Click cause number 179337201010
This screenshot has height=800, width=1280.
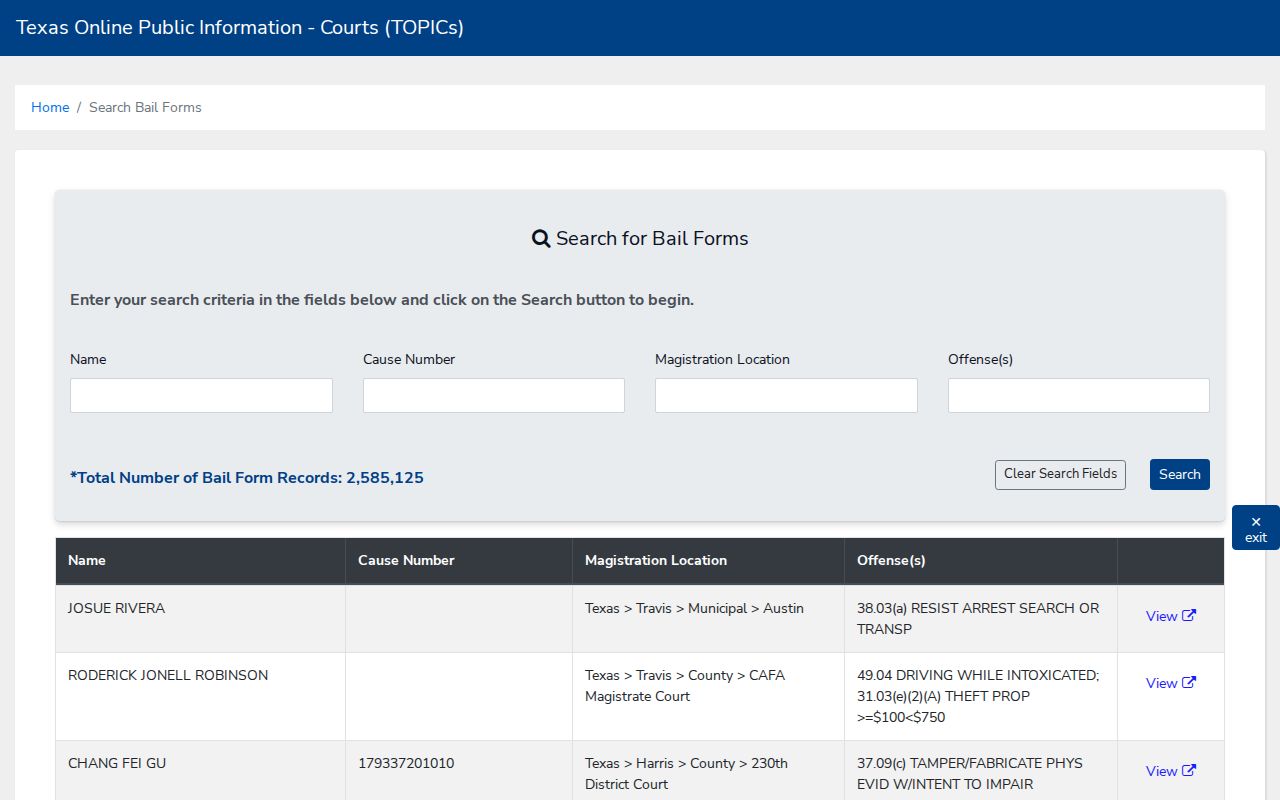click(x=406, y=763)
